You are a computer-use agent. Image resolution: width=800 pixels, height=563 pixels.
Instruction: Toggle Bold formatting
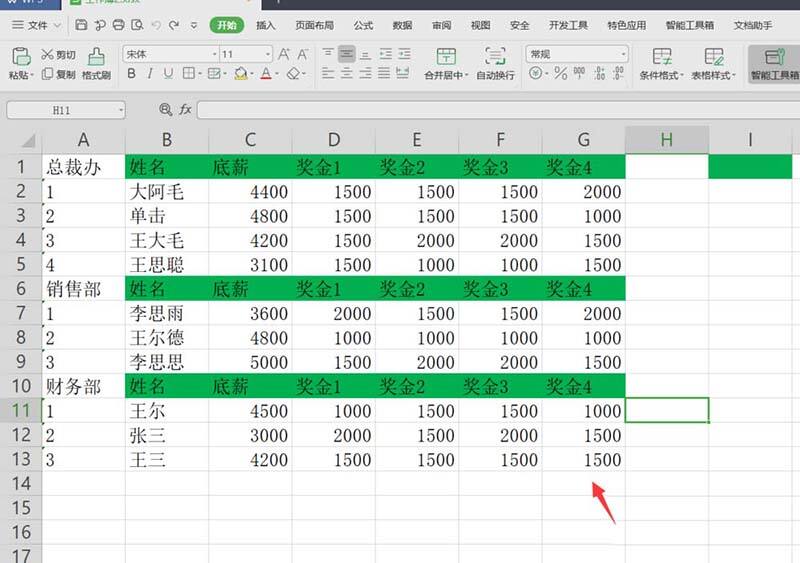(x=130, y=74)
